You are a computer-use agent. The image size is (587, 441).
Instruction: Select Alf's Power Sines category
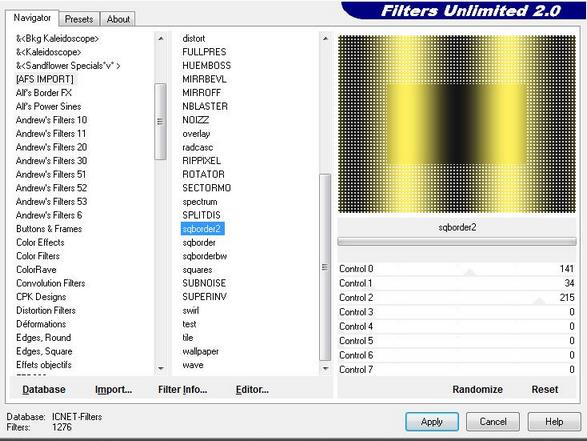tap(48, 106)
